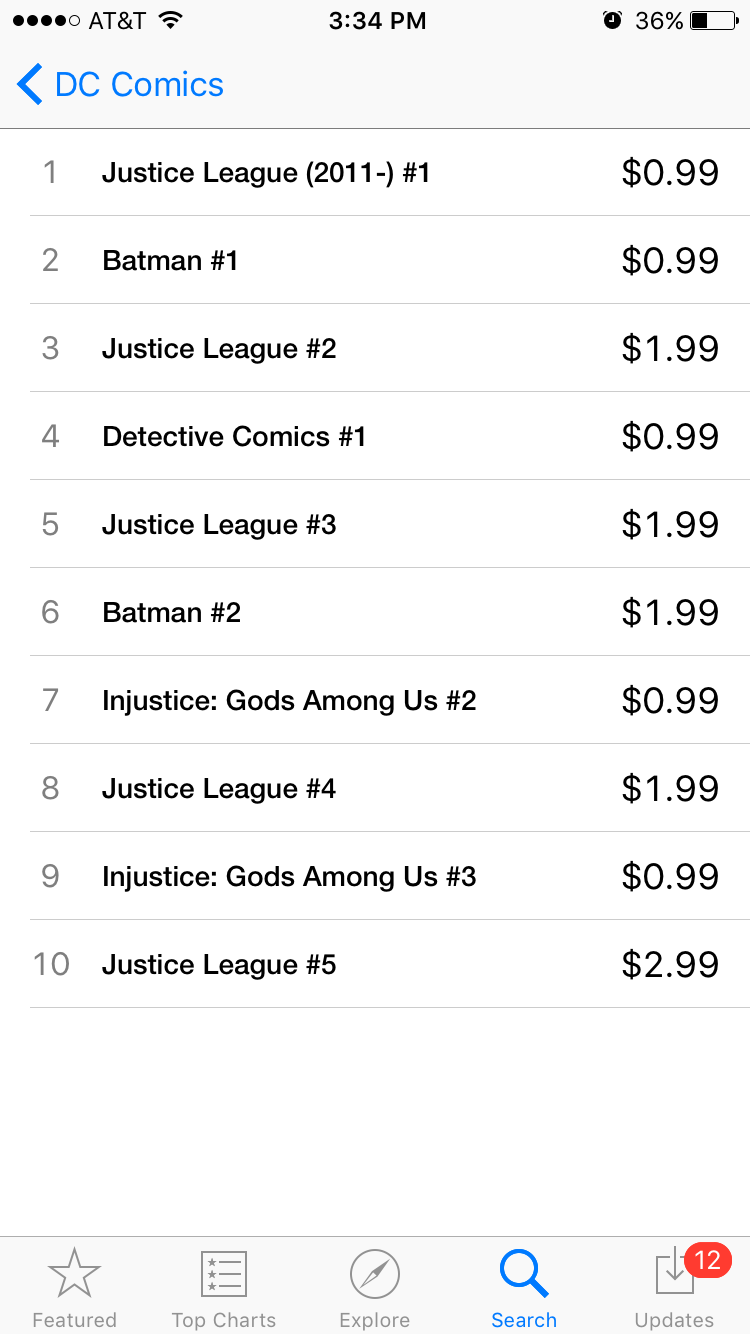Image resolution: width=750 pixels, height=1334 pixels.
Task: Open Batman #1 entry
Action: pos(375,260)
